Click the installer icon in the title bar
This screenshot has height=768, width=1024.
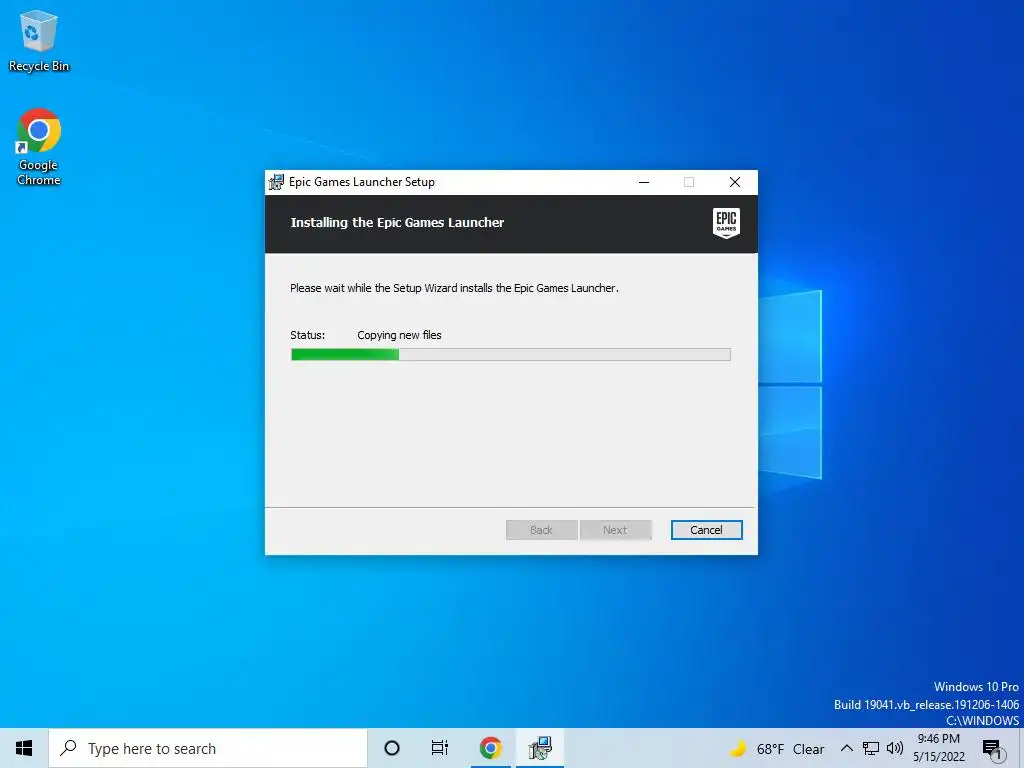276,182
